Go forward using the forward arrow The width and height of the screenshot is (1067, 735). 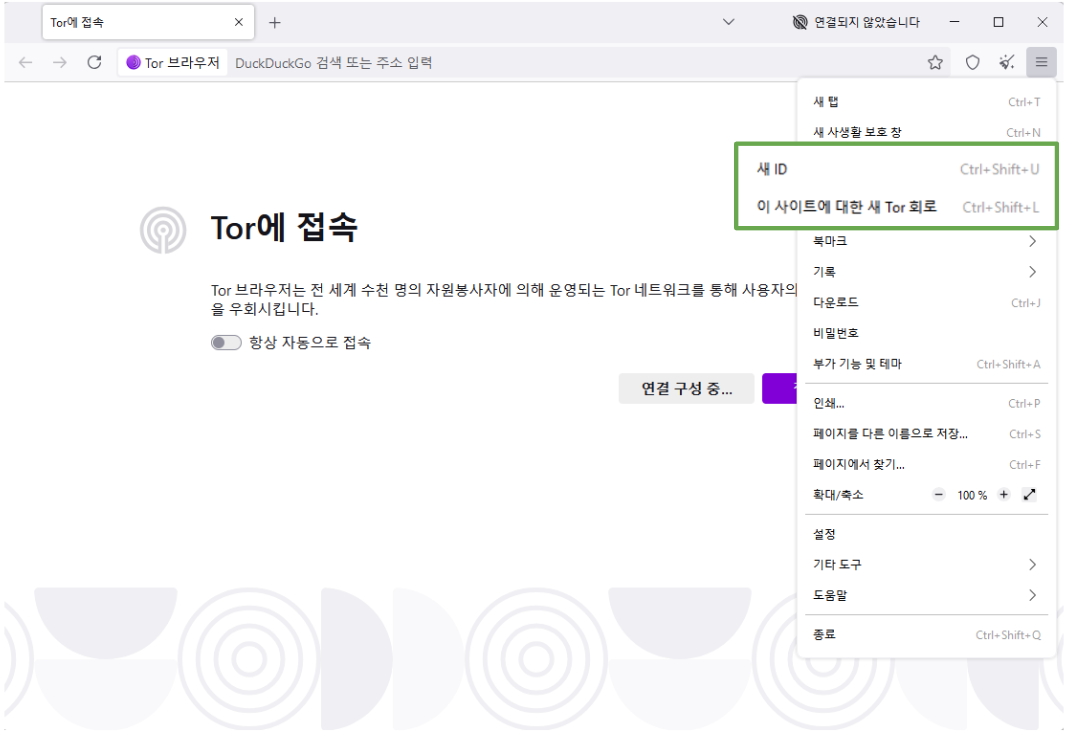(59, 61)
